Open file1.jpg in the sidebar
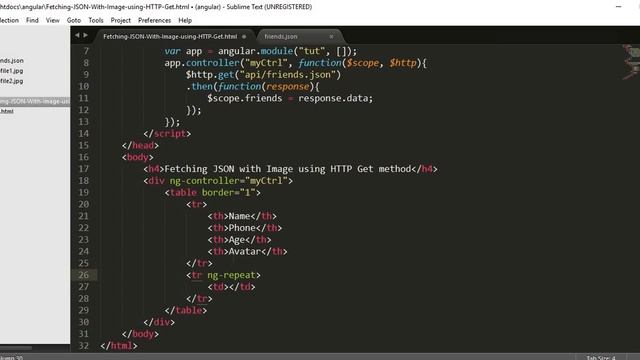 tap(11, 71)
